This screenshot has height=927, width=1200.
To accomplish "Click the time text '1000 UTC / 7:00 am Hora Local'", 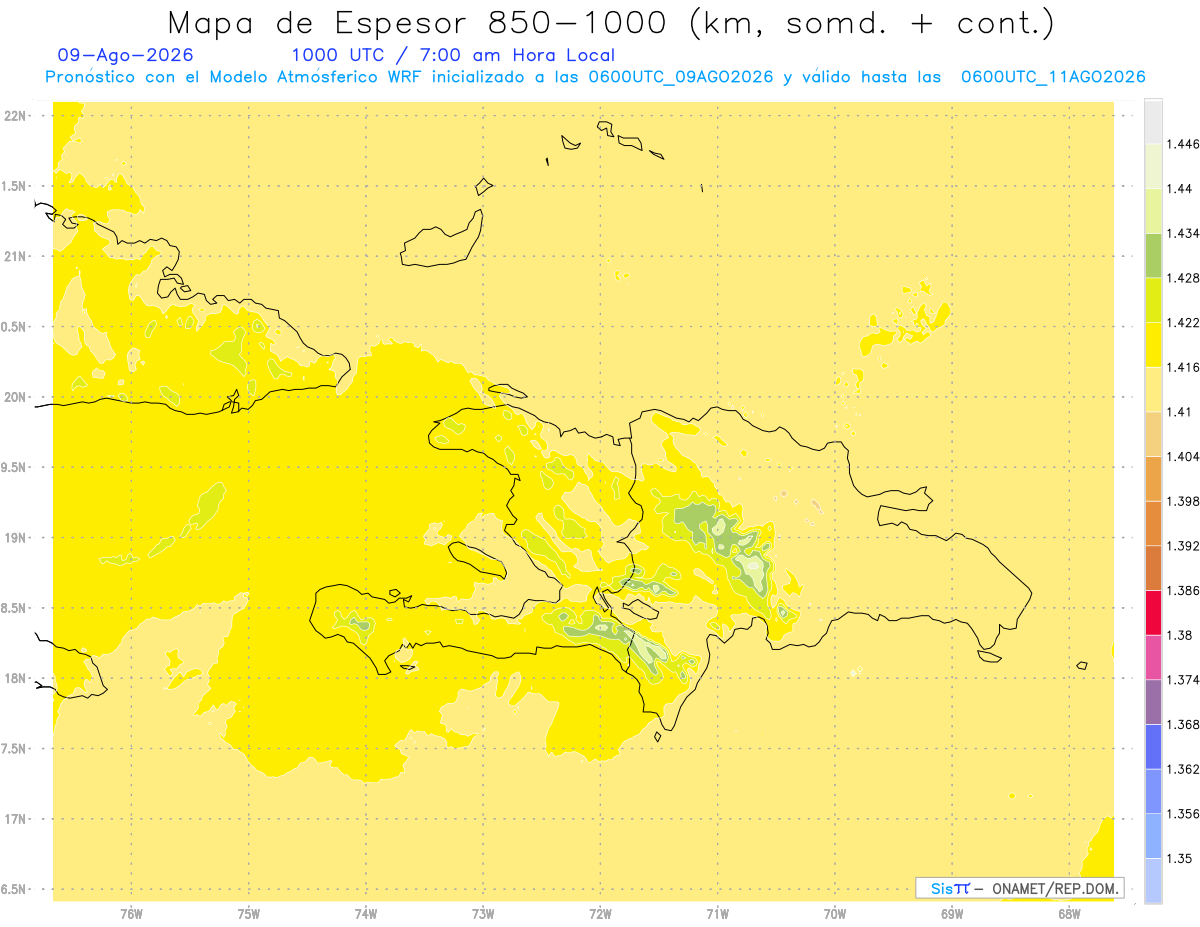I will (x=453, y=55).
